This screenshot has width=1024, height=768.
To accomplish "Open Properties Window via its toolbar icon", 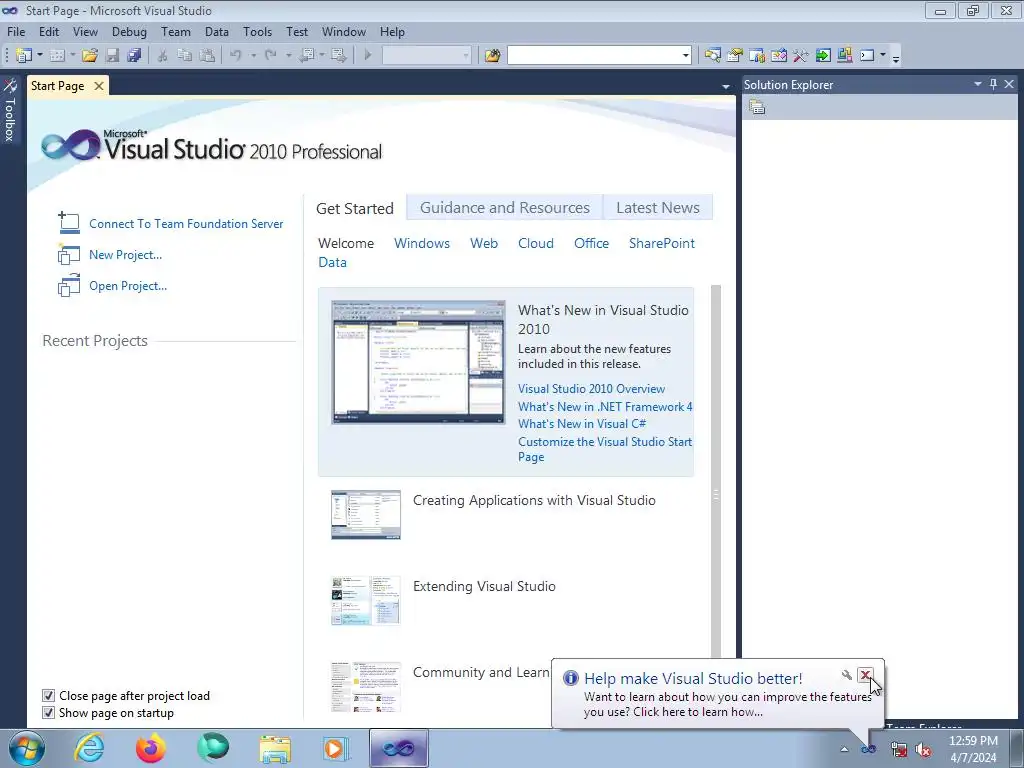I will [735, 56].
